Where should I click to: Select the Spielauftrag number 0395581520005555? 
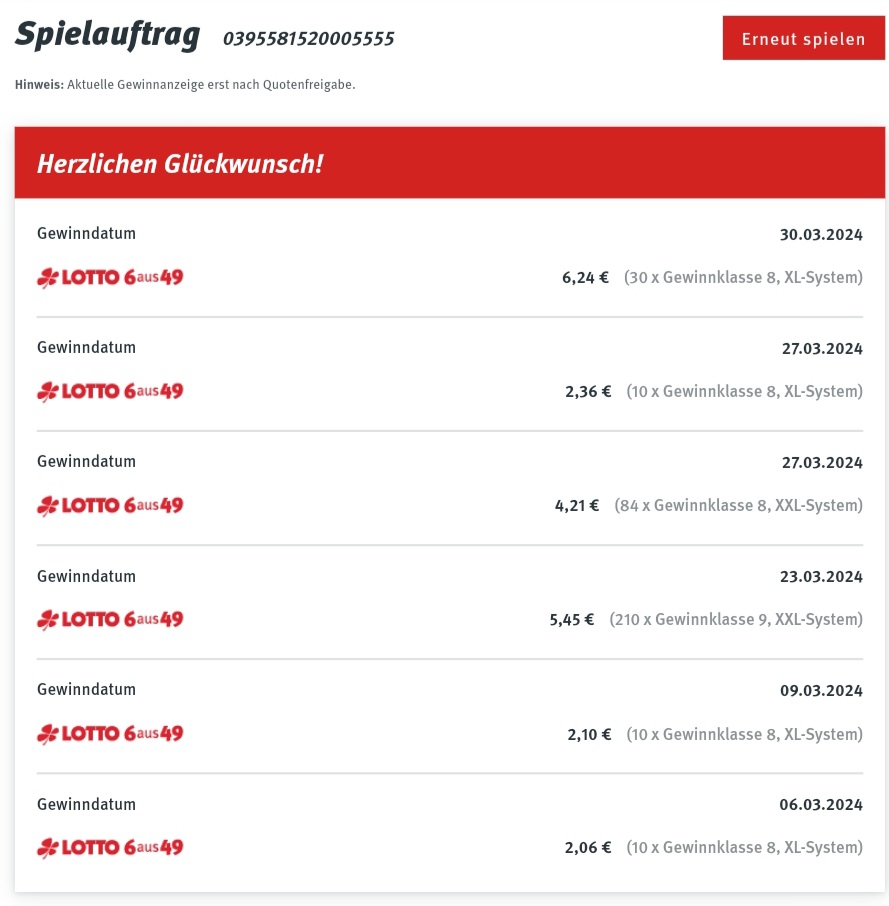308,39
